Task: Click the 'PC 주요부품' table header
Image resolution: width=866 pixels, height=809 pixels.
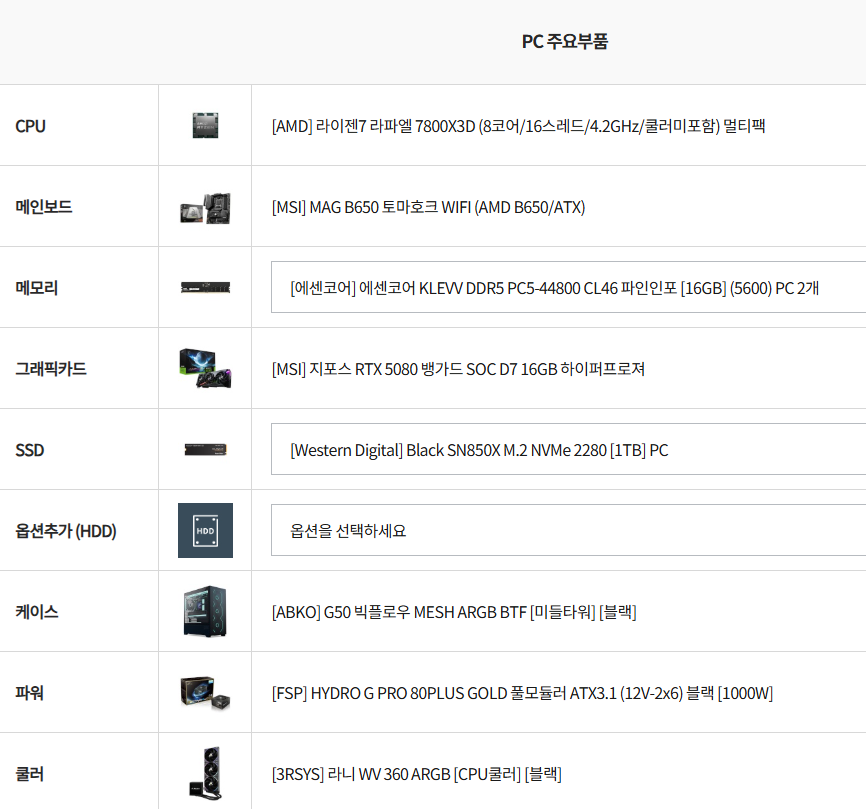Action: (564, 41)
